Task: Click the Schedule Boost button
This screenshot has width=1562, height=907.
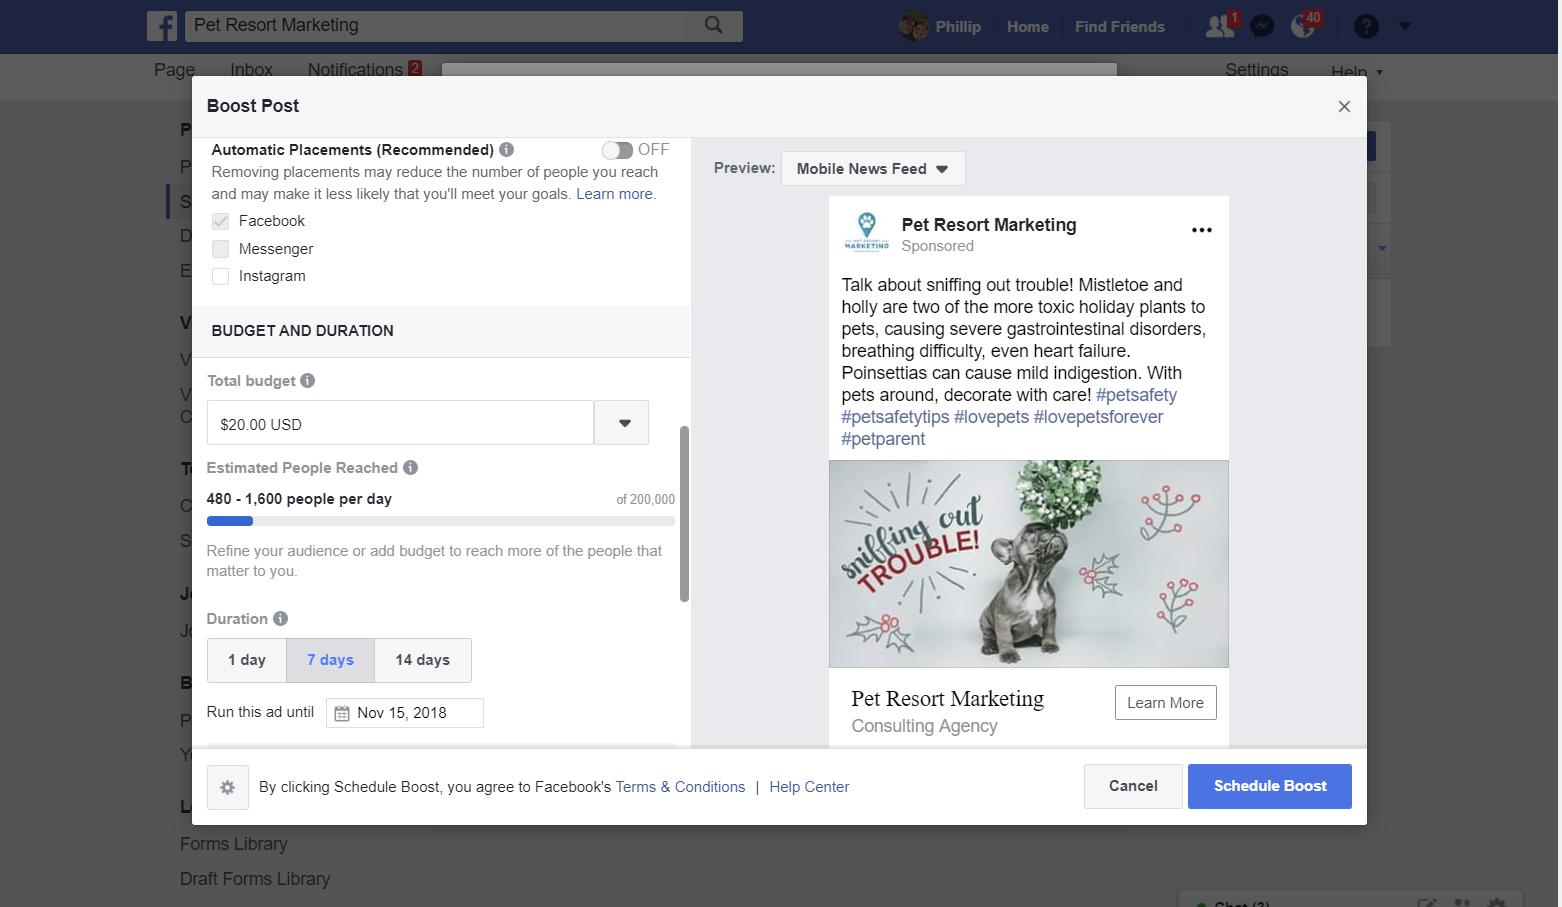Action: 1270,786
